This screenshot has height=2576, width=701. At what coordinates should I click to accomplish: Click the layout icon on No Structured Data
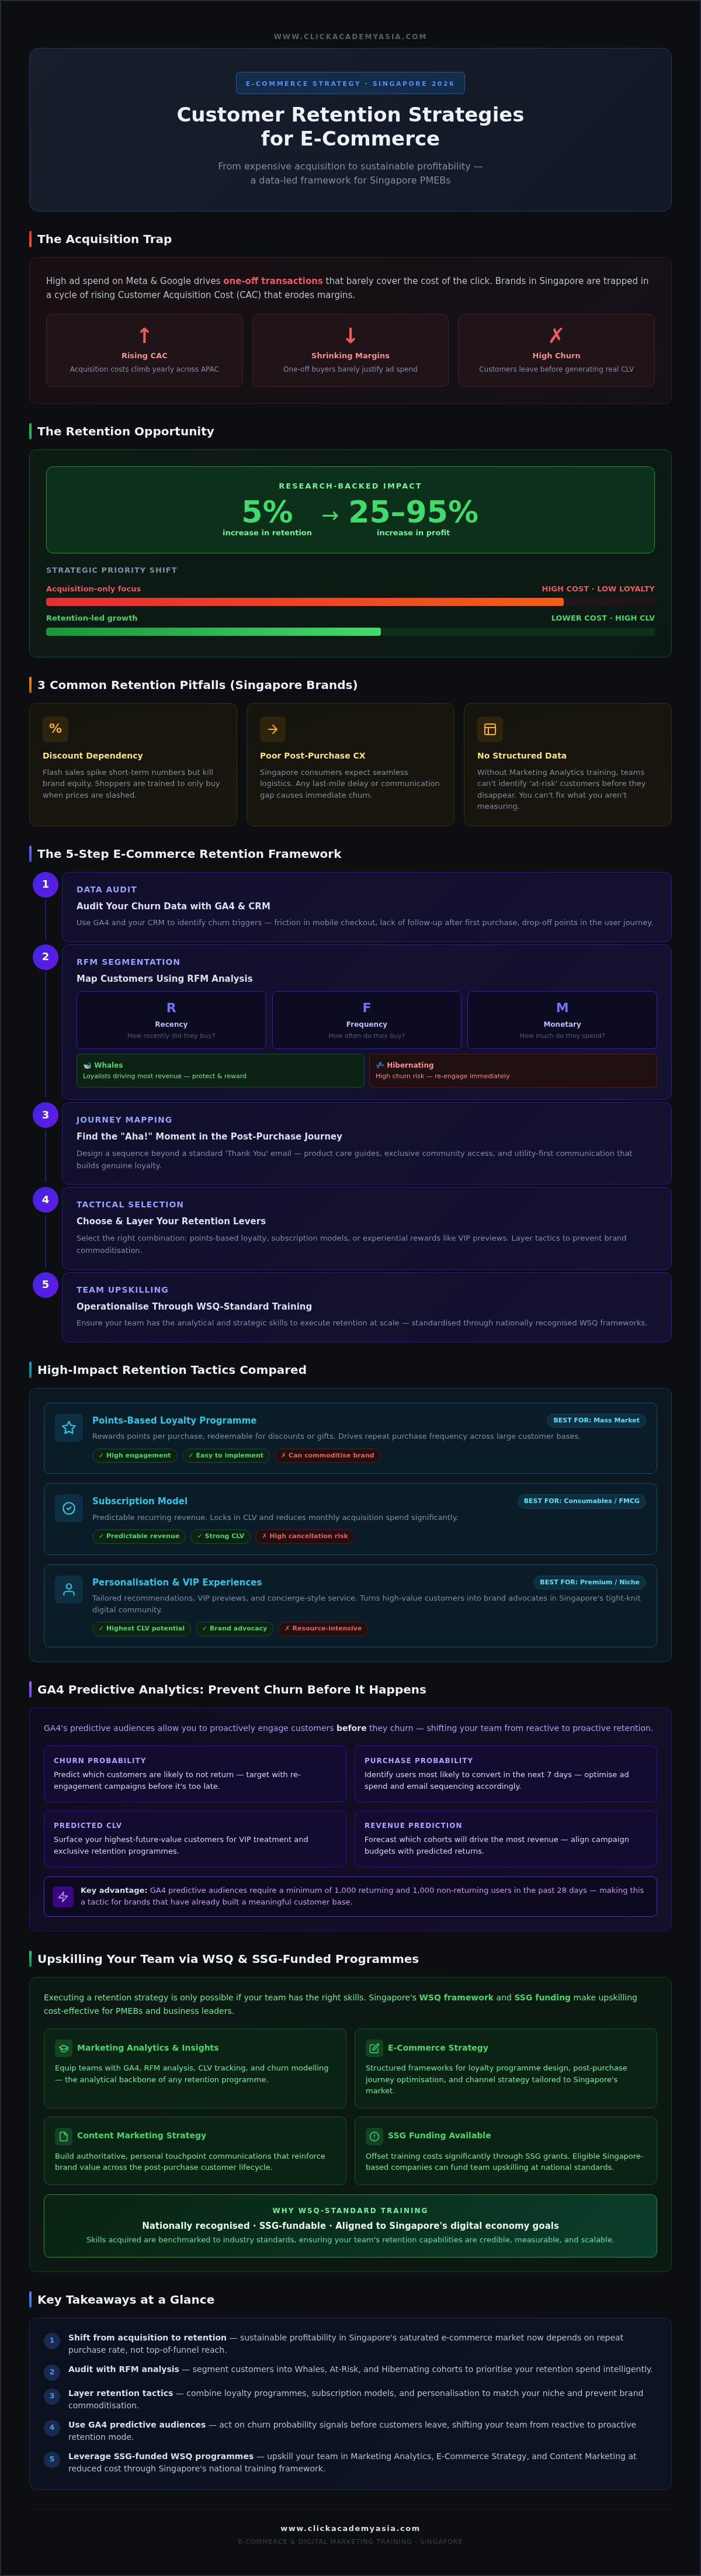(x=490, y=729)
